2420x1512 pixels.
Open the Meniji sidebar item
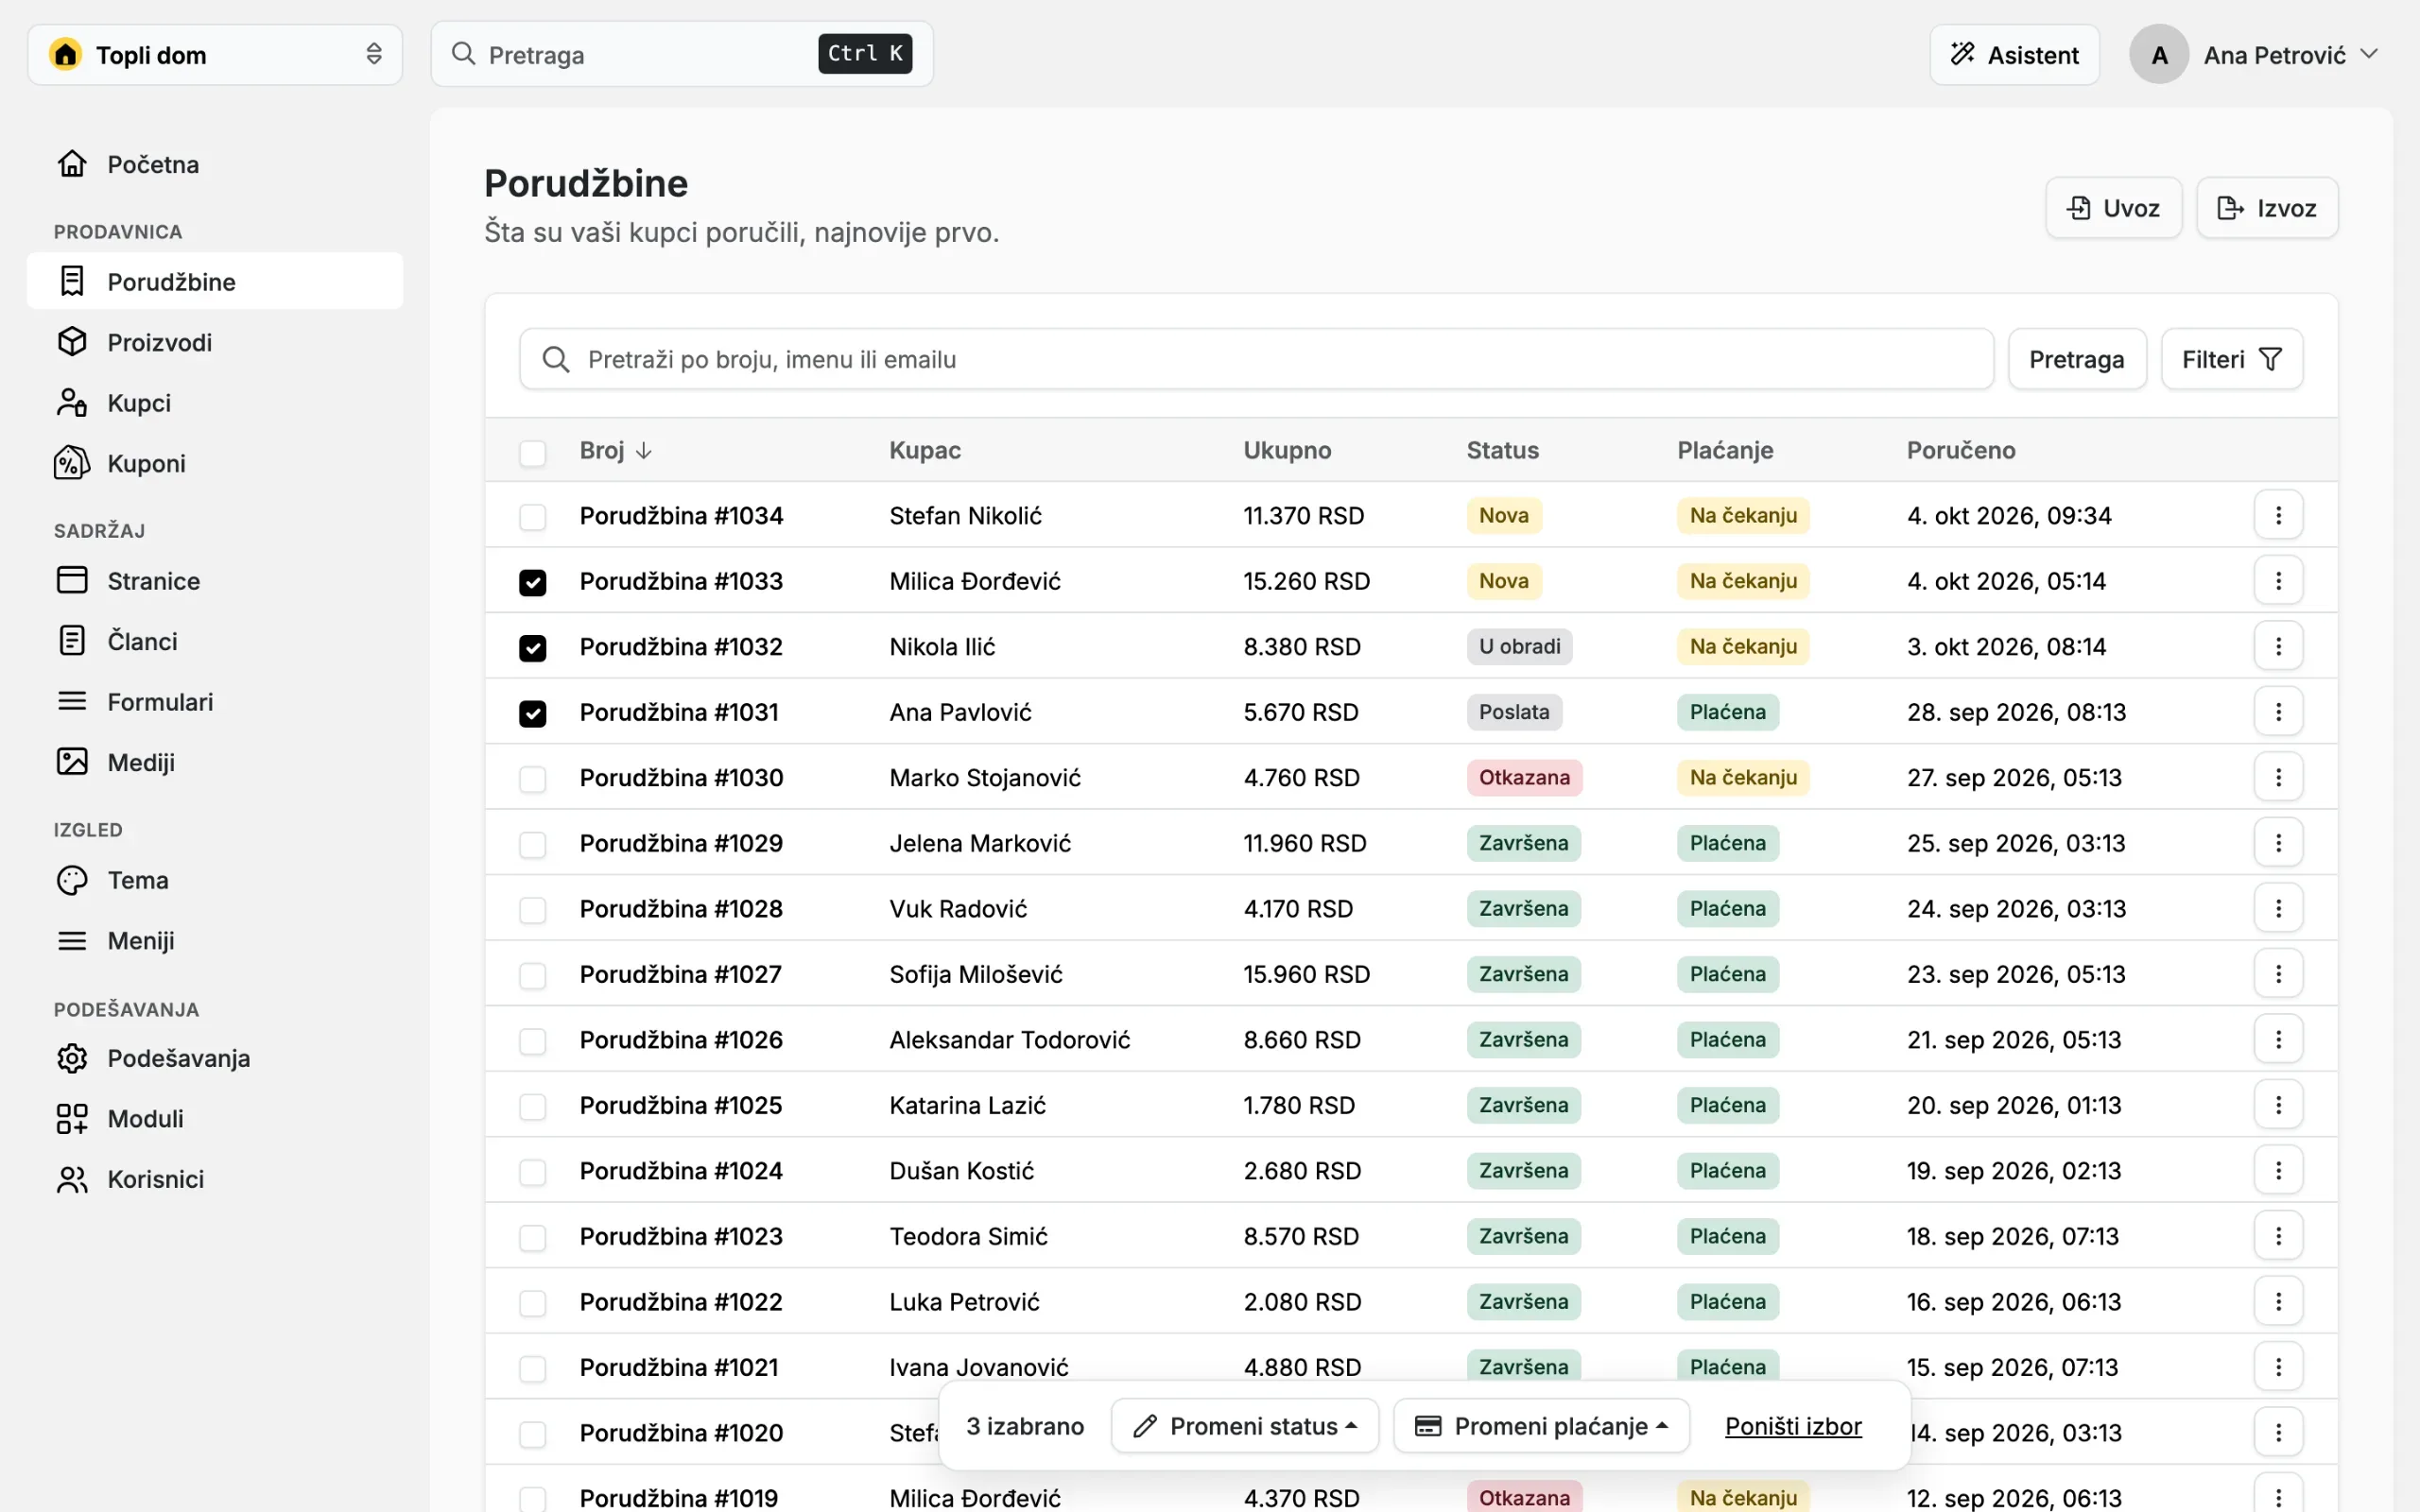(215, 941)
